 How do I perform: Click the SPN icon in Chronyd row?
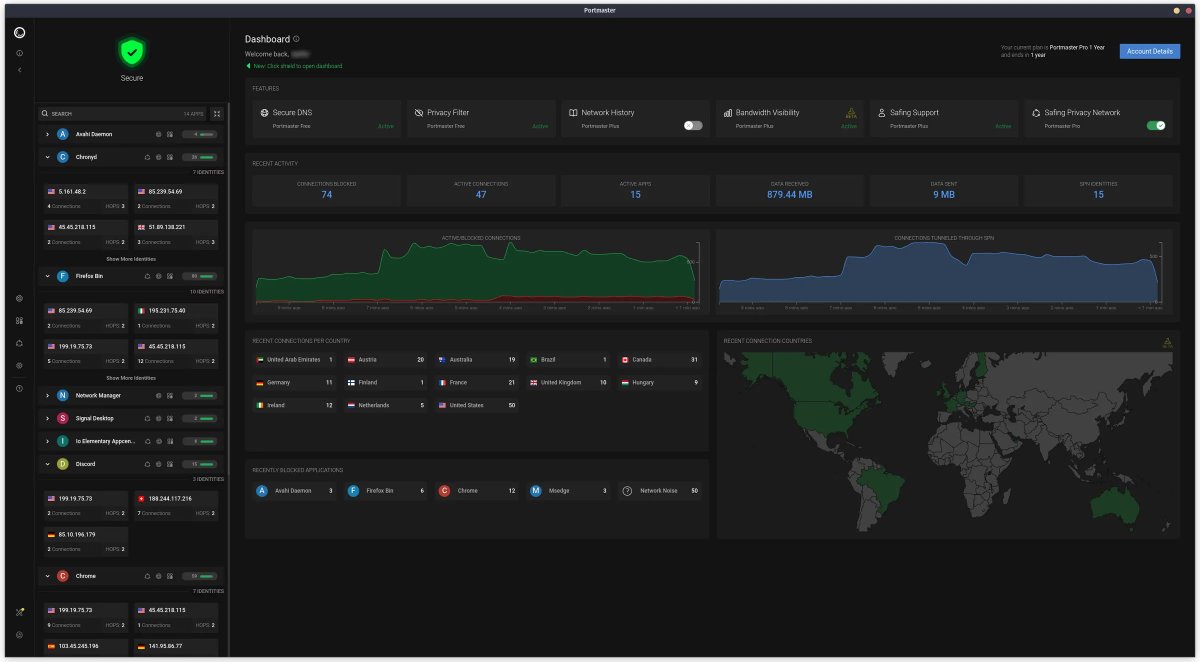coord(147,157)
